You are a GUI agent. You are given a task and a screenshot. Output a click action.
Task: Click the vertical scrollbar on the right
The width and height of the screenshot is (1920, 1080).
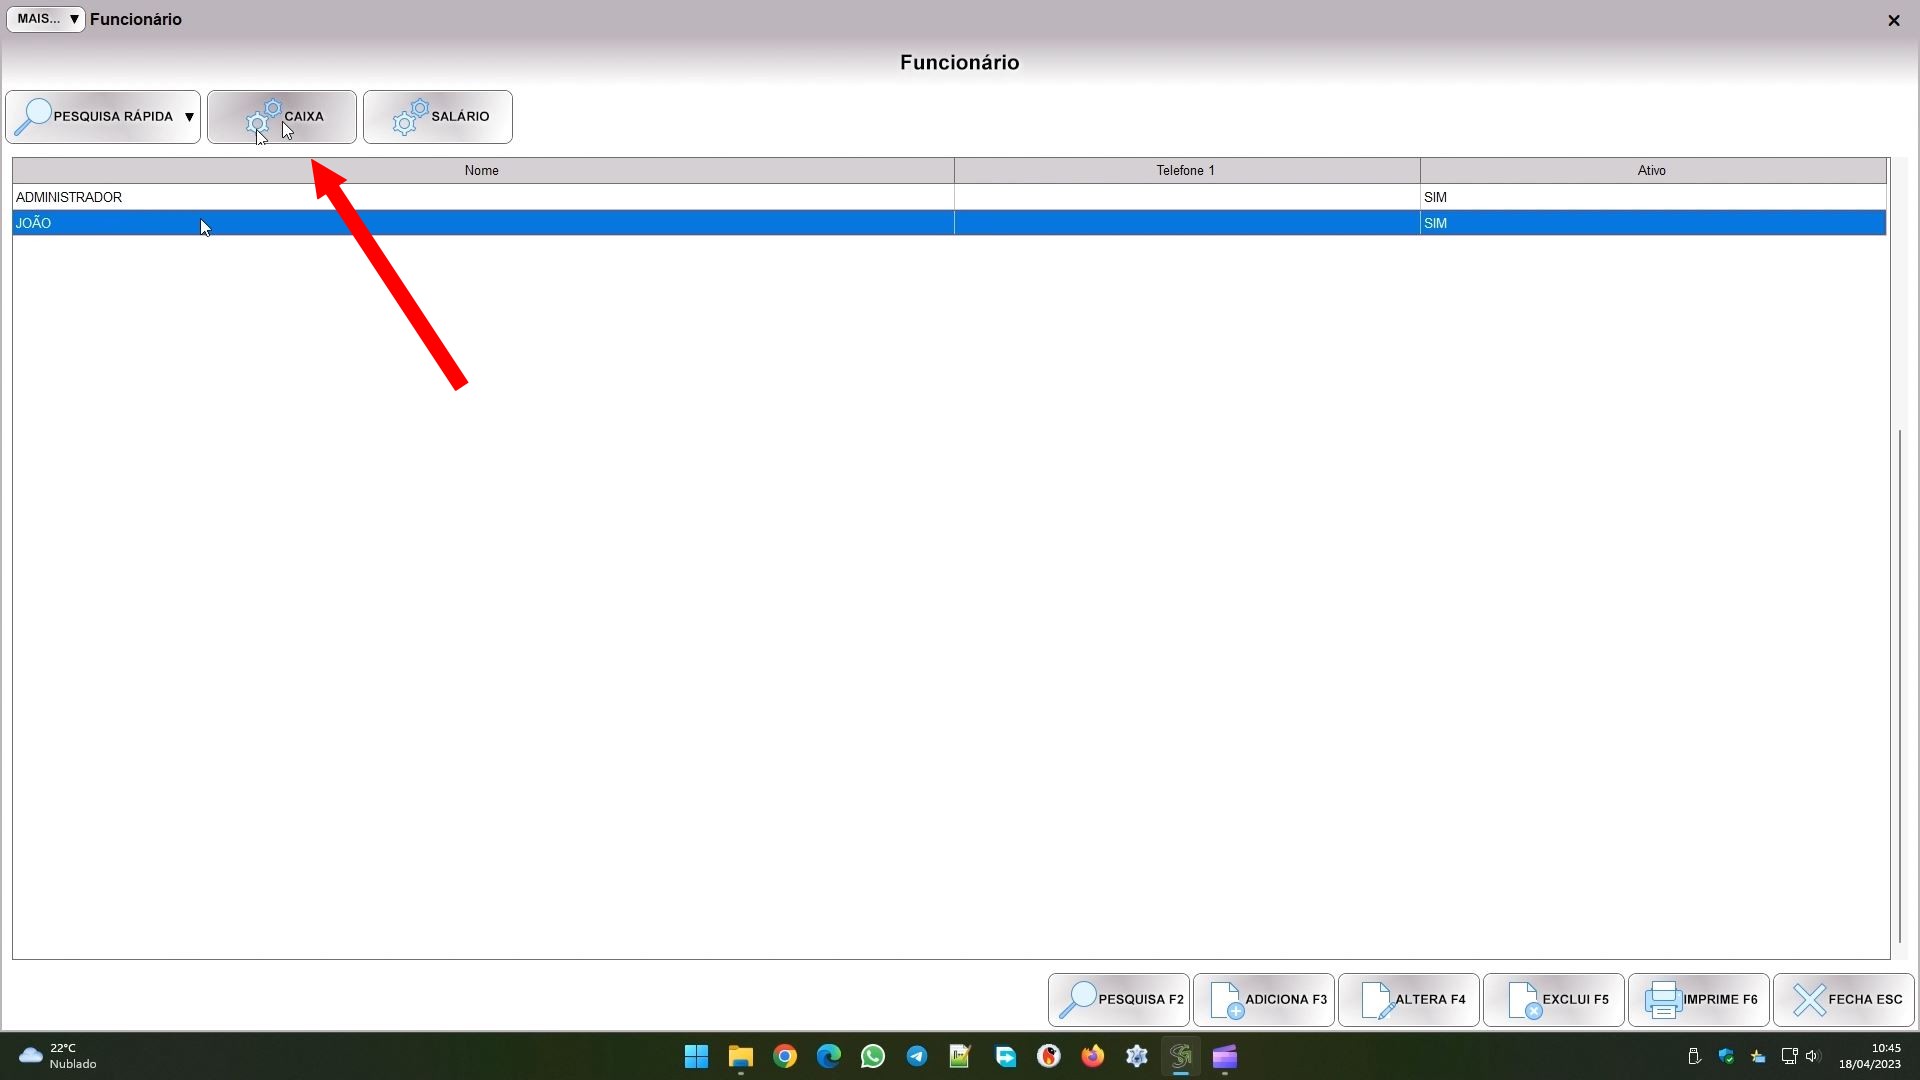[1900, 685]
